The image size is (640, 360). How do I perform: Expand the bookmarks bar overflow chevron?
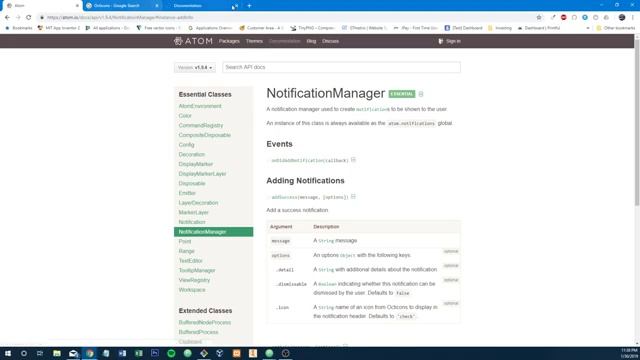588,28
